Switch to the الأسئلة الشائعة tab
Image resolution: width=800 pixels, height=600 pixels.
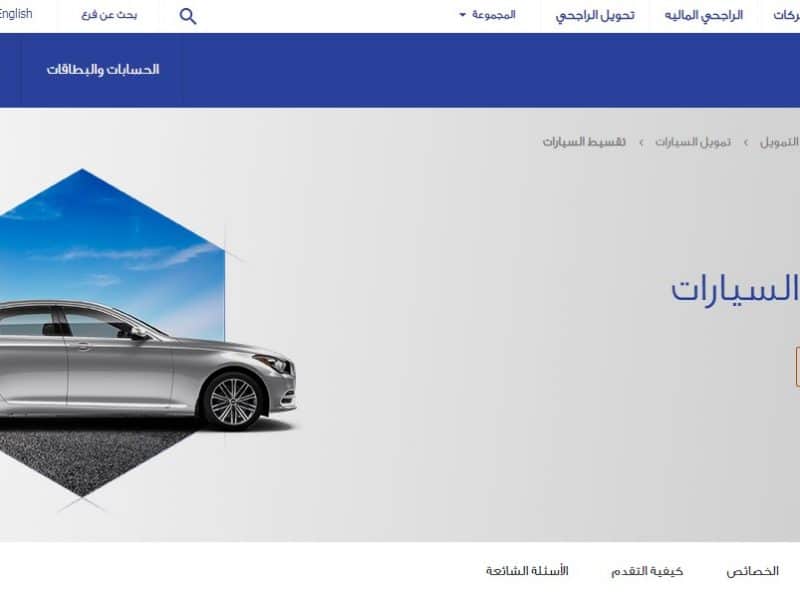(x=527, y=570)
